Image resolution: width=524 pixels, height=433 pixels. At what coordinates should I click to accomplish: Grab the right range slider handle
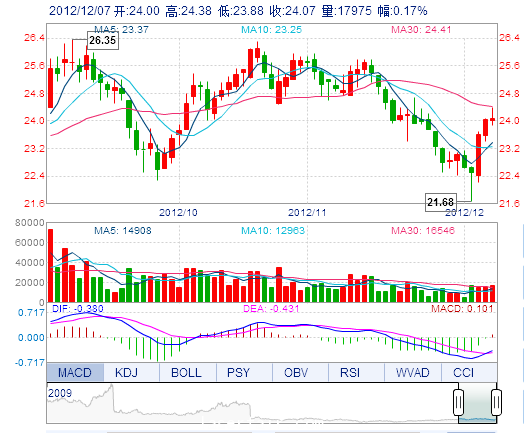497,402
